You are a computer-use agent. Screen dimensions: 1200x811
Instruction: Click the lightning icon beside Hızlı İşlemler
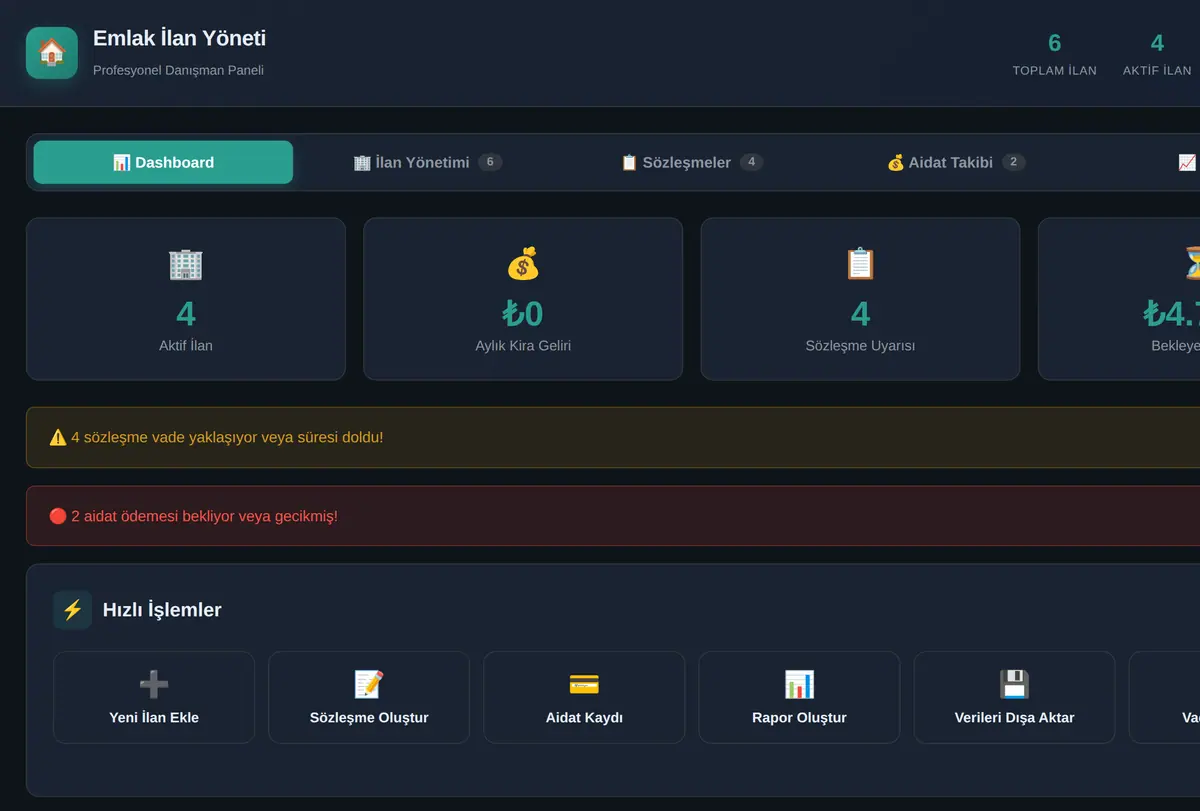point(72,610)
